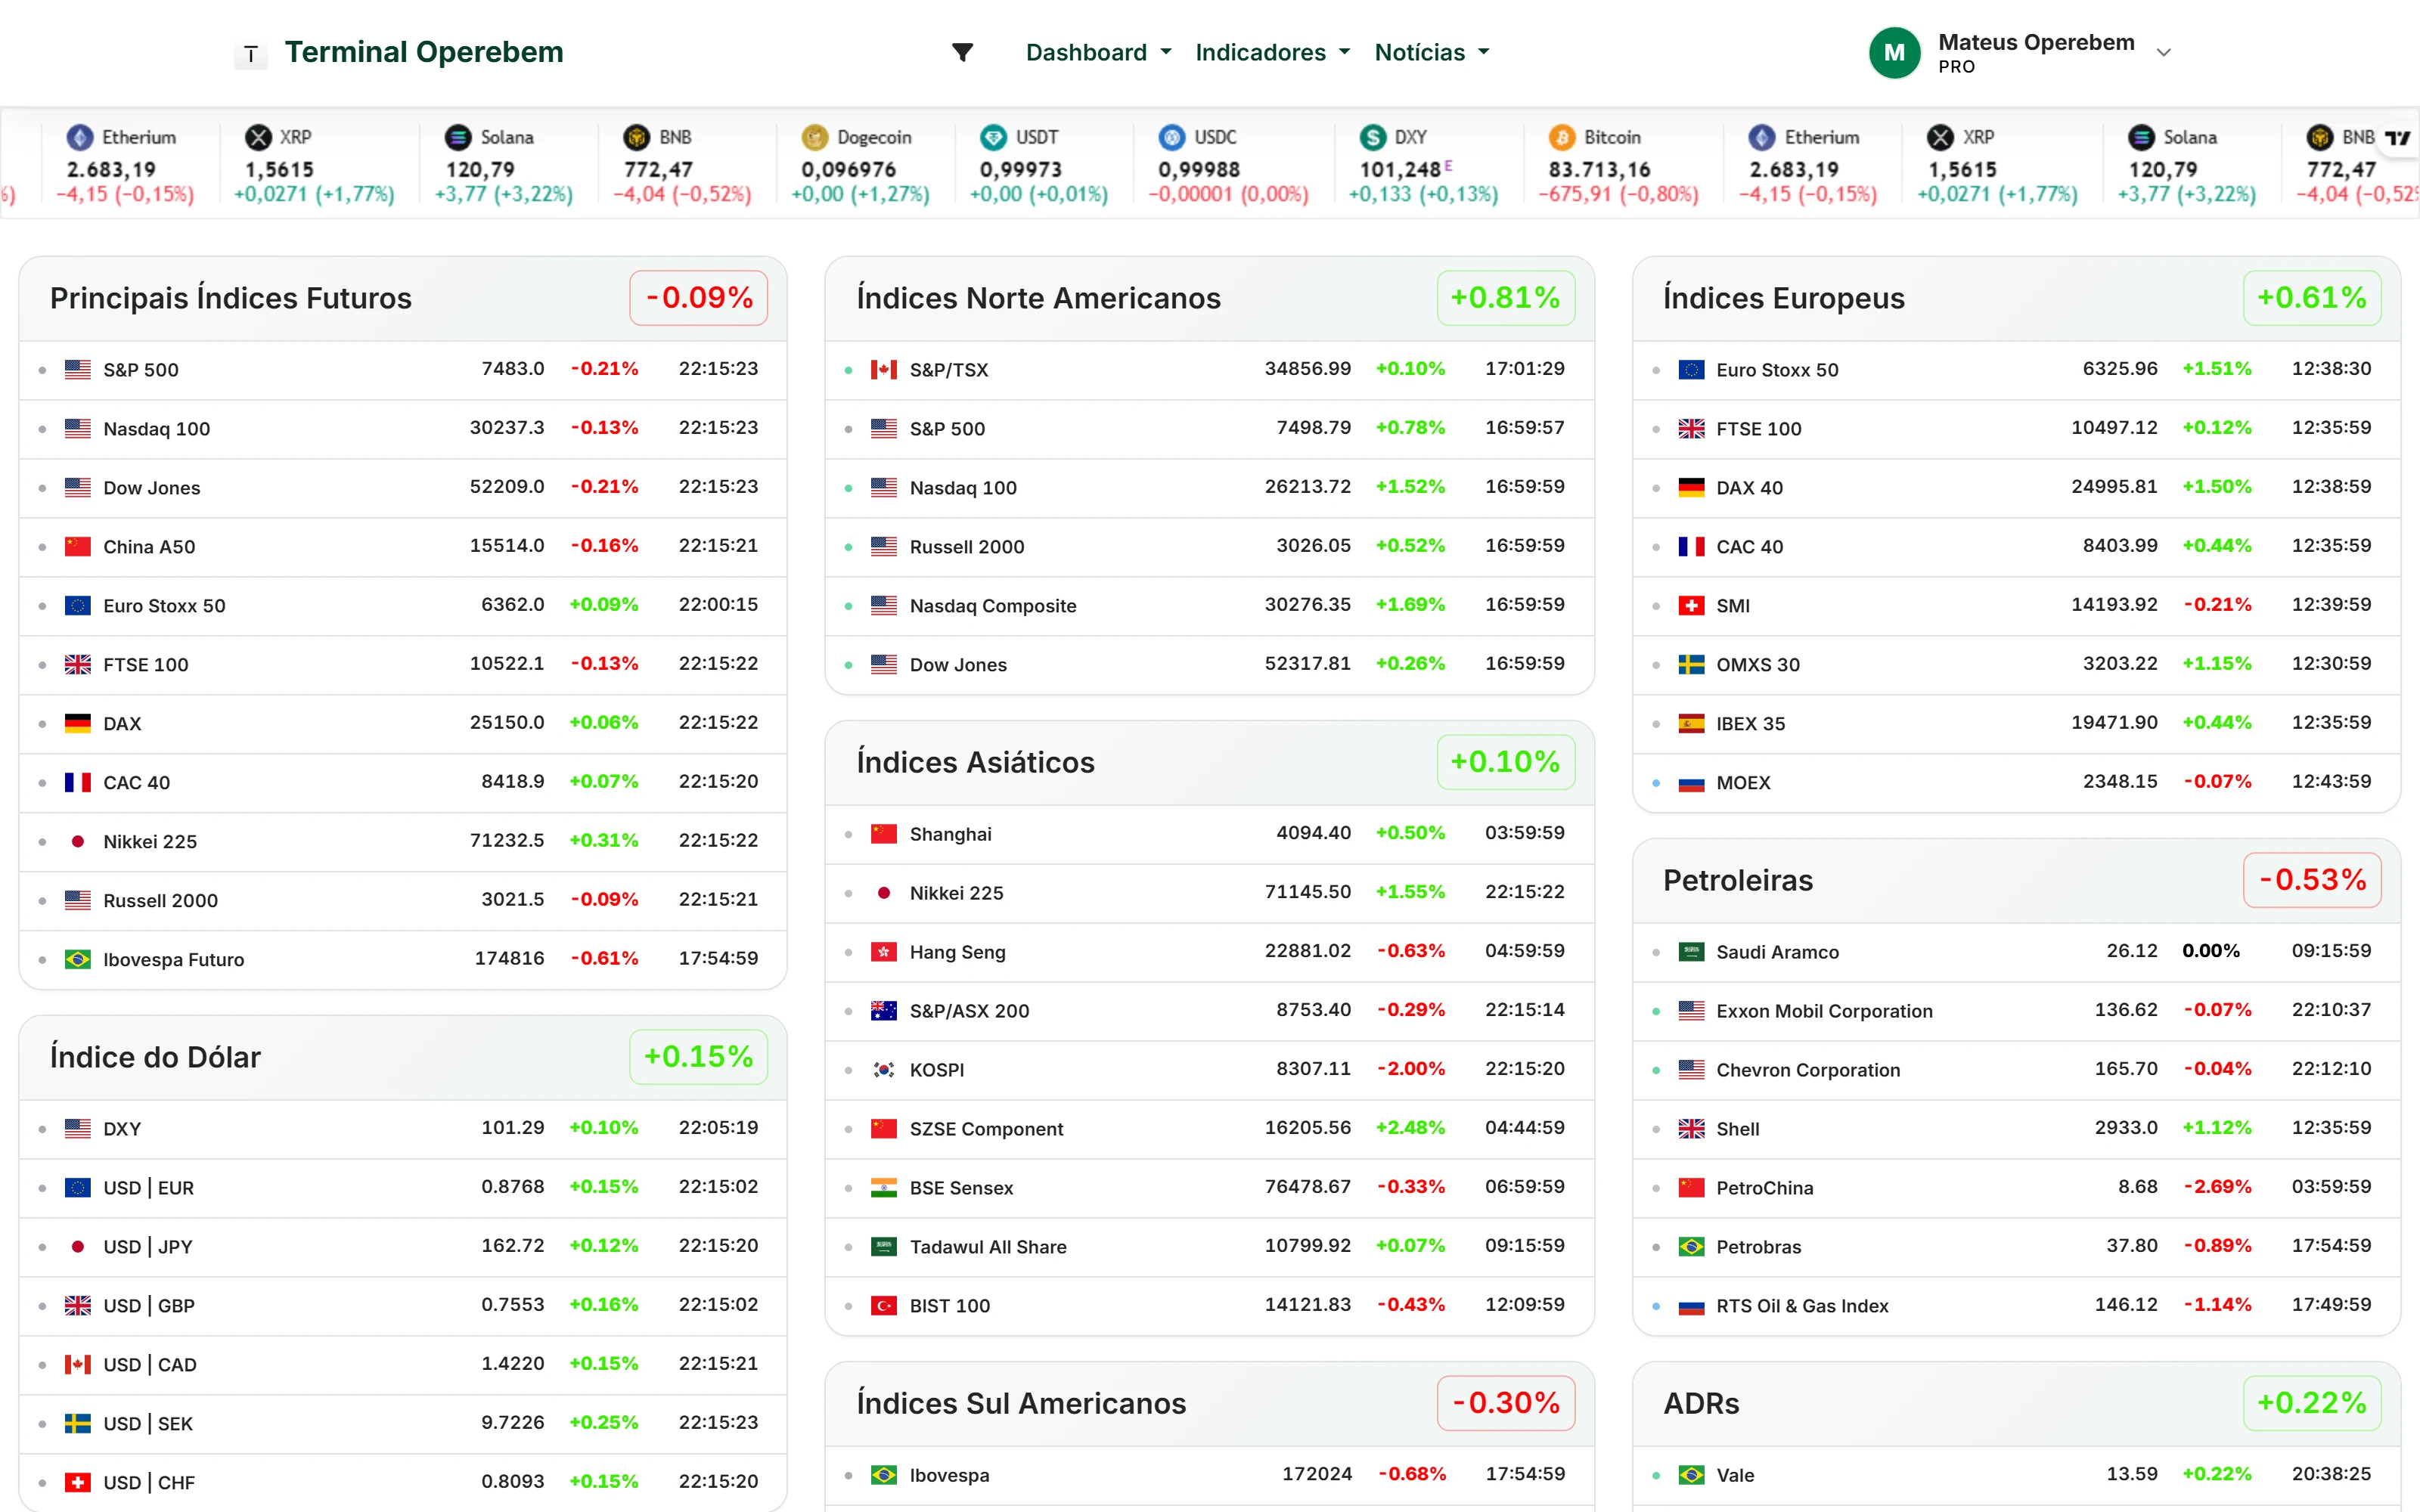Click the Saudi flag beside Saudi Aramco
Screen dimensions: 2420x1512
click(x=1691, y=951)
